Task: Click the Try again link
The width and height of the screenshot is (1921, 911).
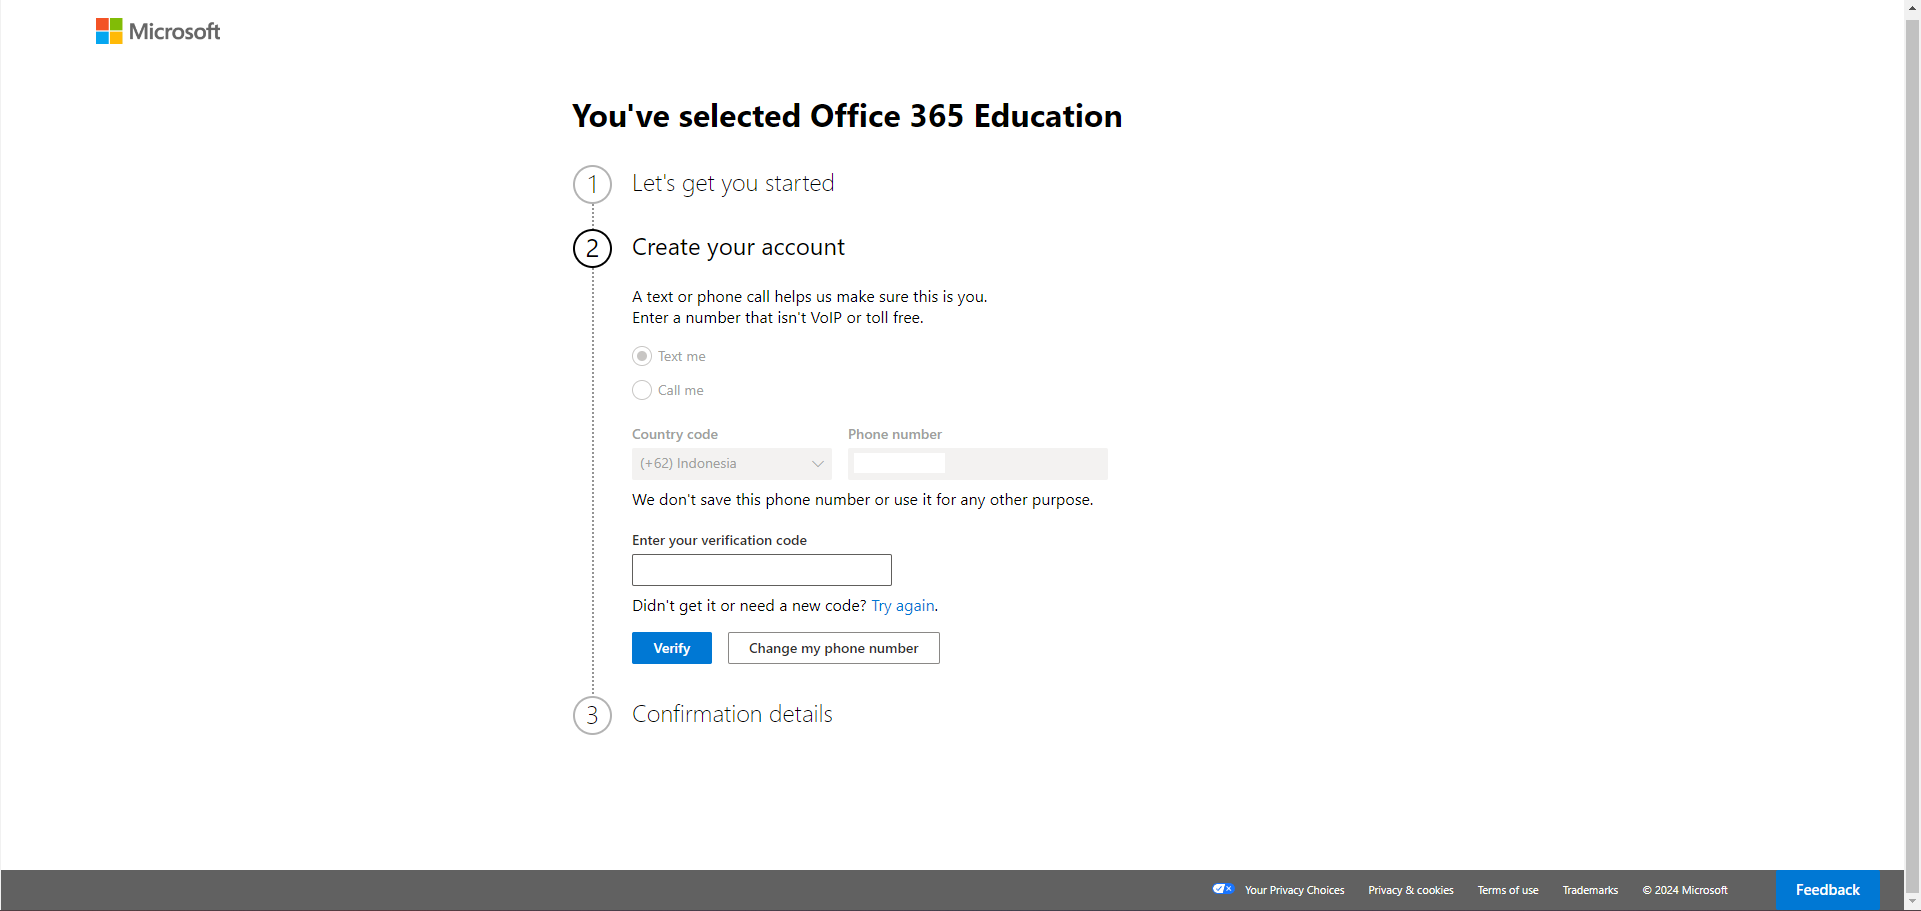Action: pos(902,606)
